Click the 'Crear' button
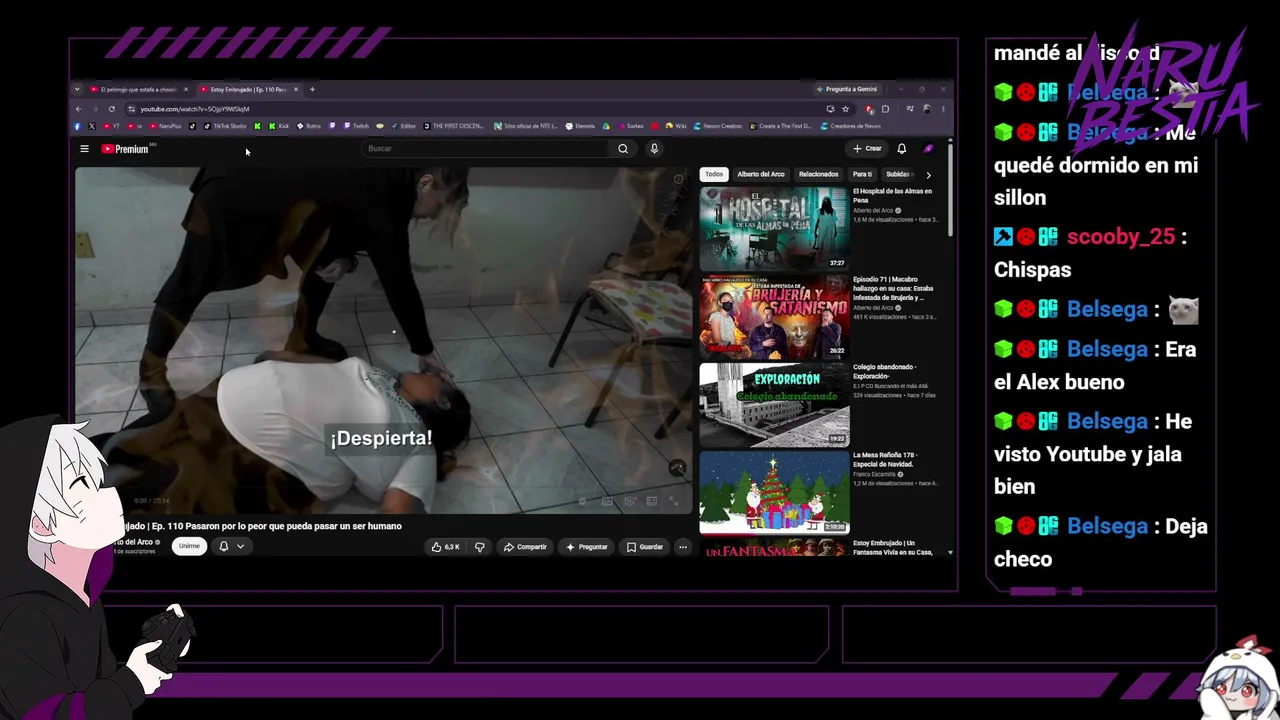The width and height of the screenshot is (1280, 720). pos(867,149)
